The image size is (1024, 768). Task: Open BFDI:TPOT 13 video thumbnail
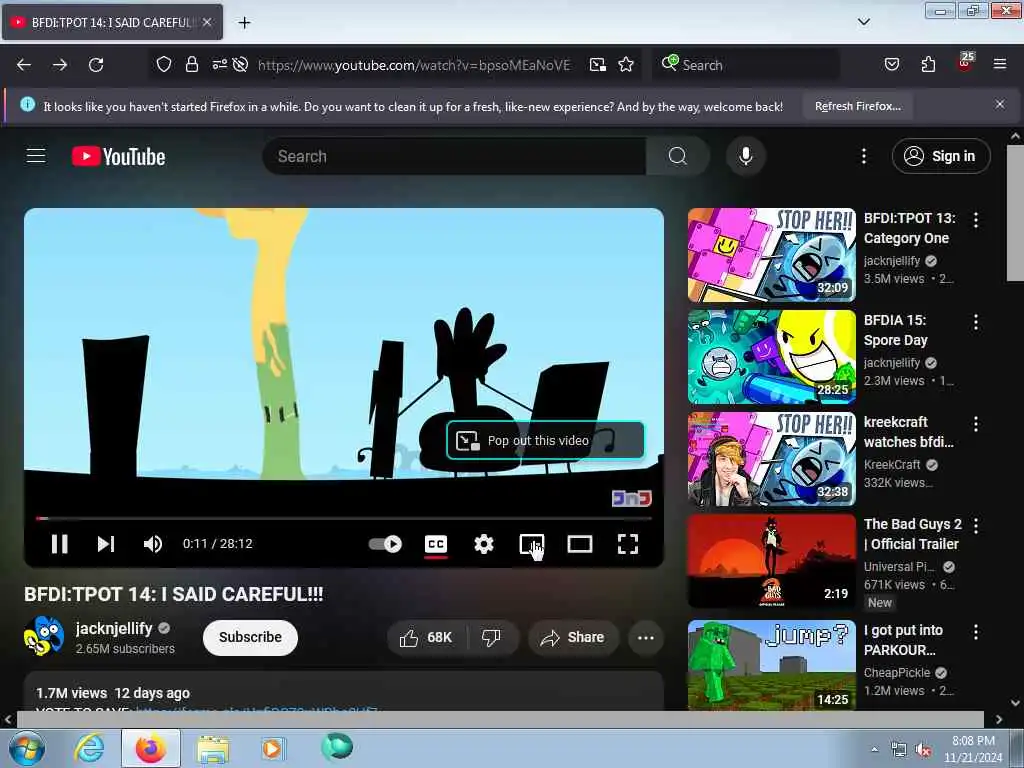[771, 255]
